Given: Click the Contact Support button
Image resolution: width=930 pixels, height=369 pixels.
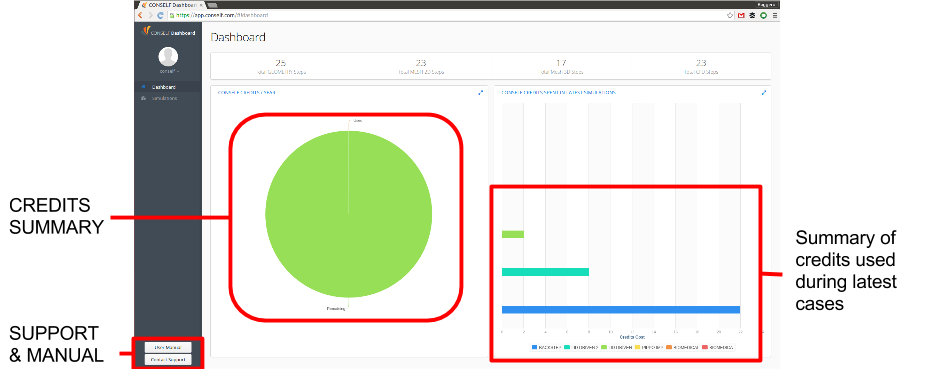Looking at the screenshot, I should [x=168, y=360].
